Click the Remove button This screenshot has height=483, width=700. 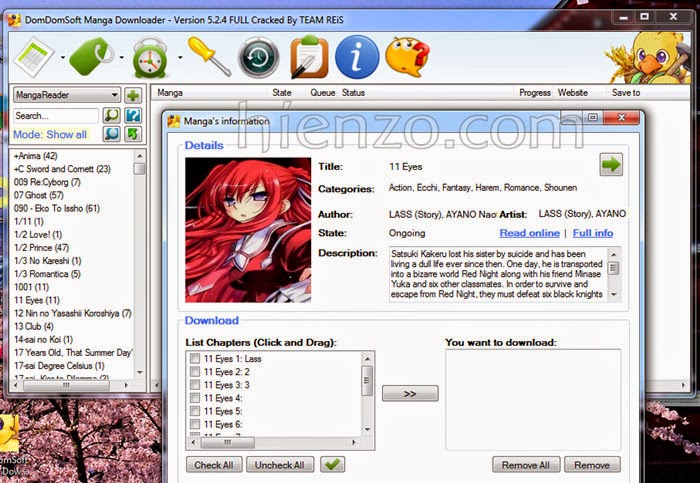point(592,465)
